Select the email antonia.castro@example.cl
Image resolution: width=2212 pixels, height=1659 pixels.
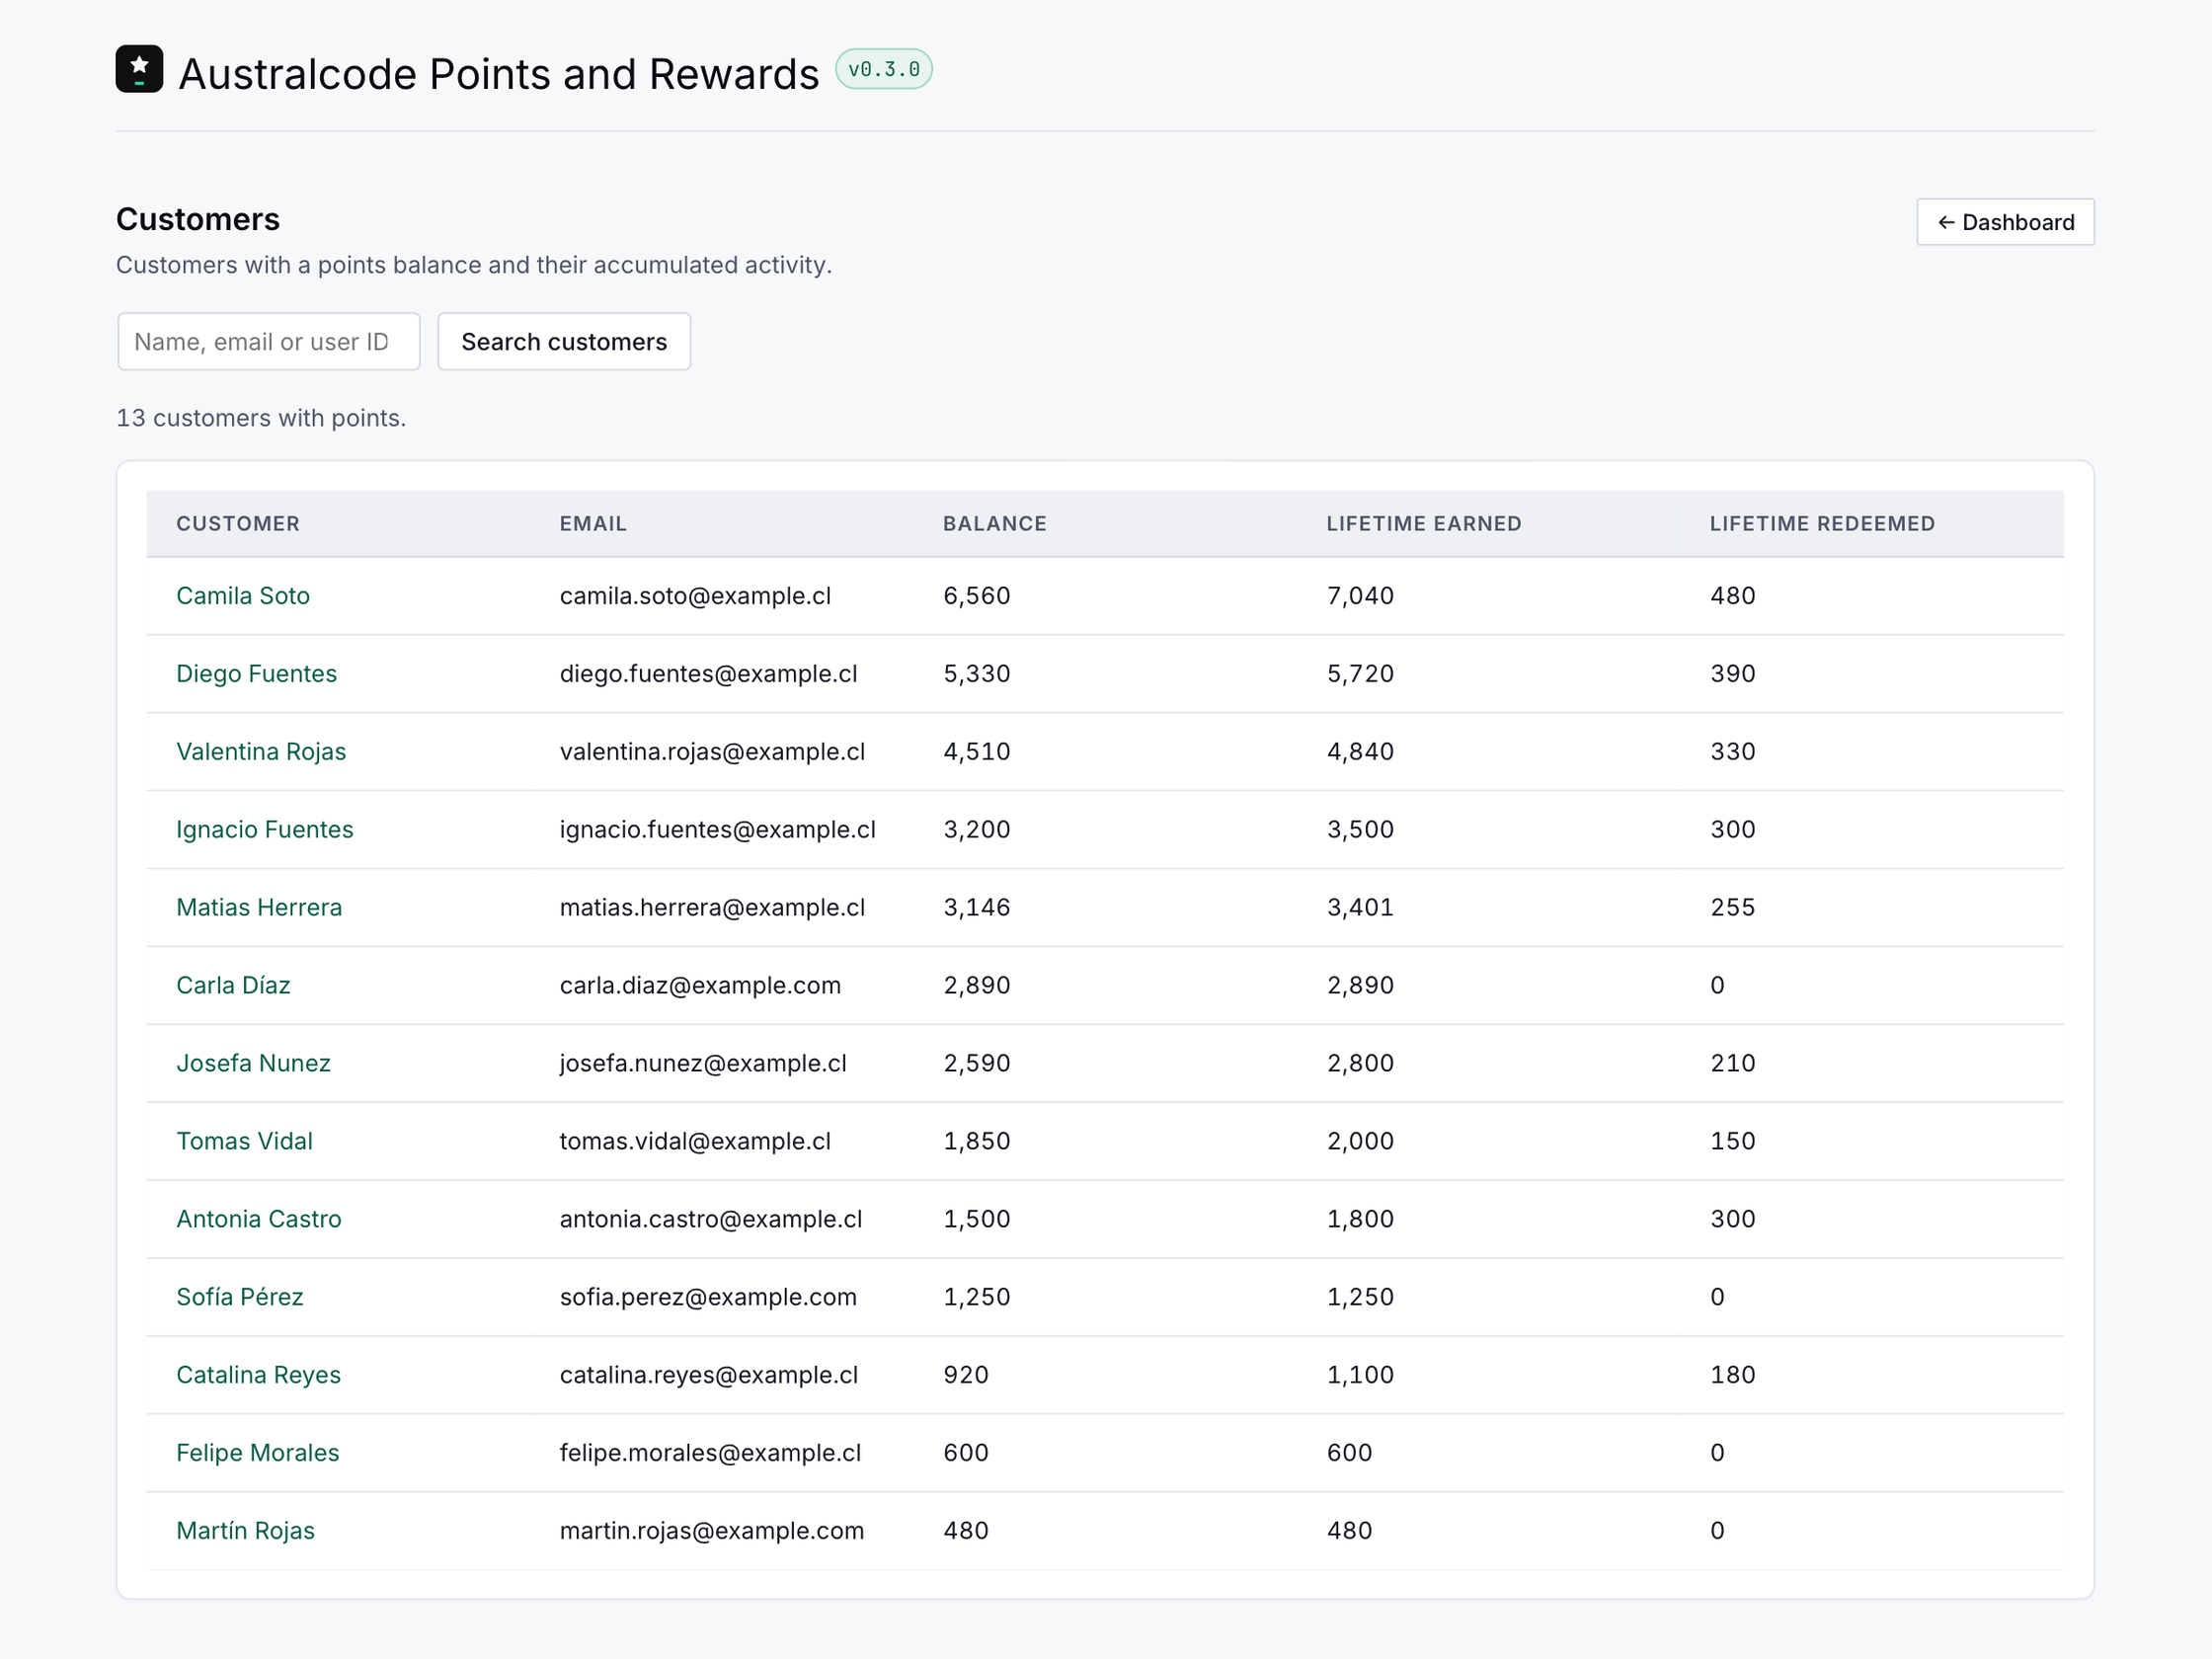point(711,1220)
